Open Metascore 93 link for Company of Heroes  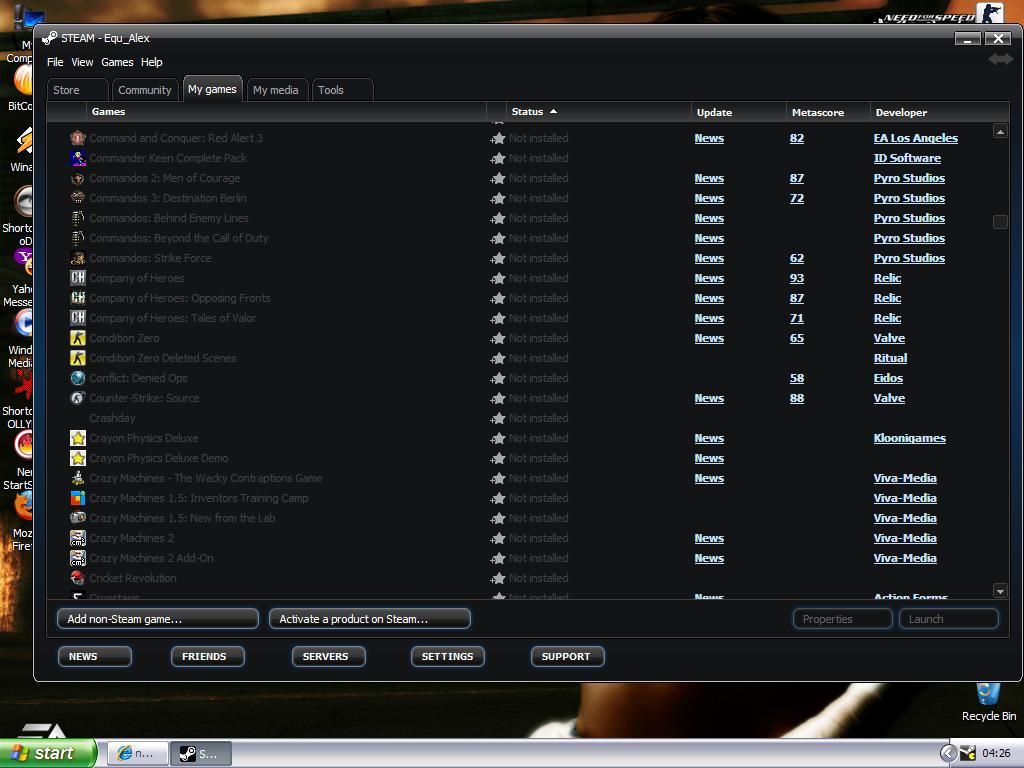coord(797,278)
